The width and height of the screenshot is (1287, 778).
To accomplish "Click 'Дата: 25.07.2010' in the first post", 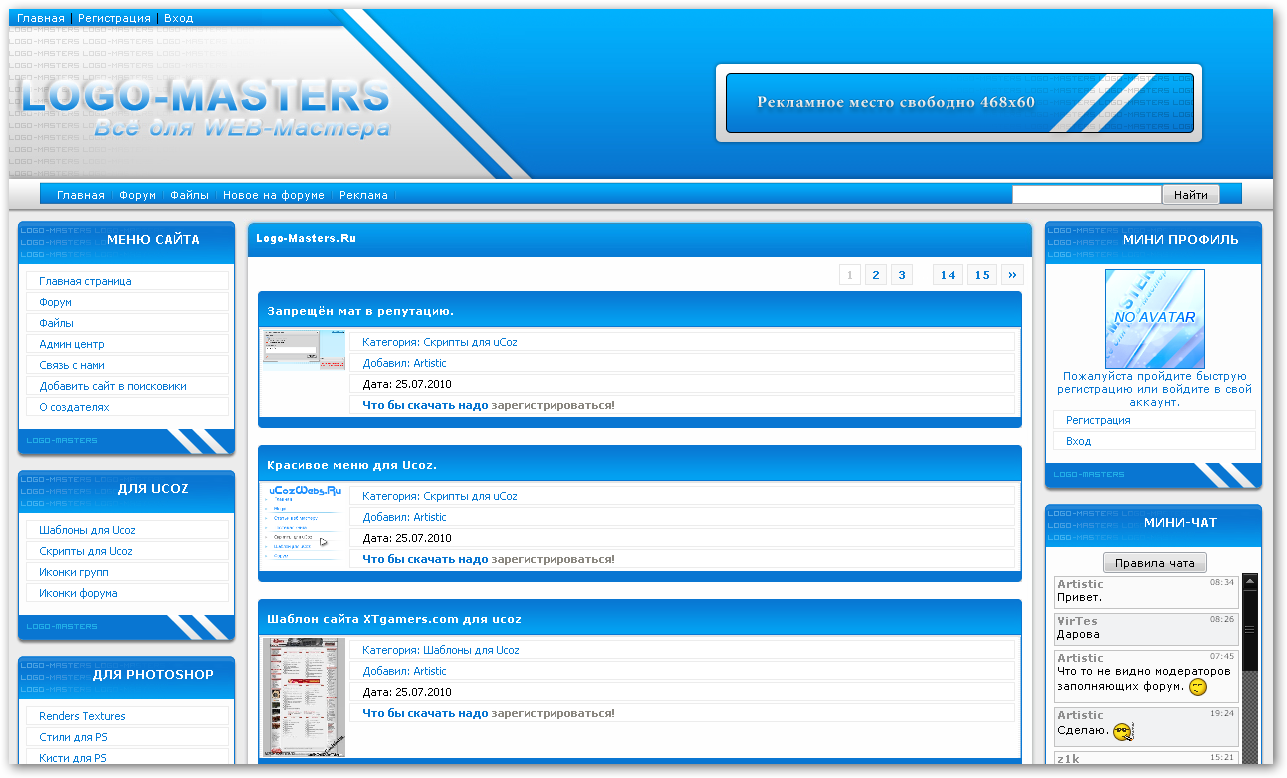I will click(x=407, y=384).
